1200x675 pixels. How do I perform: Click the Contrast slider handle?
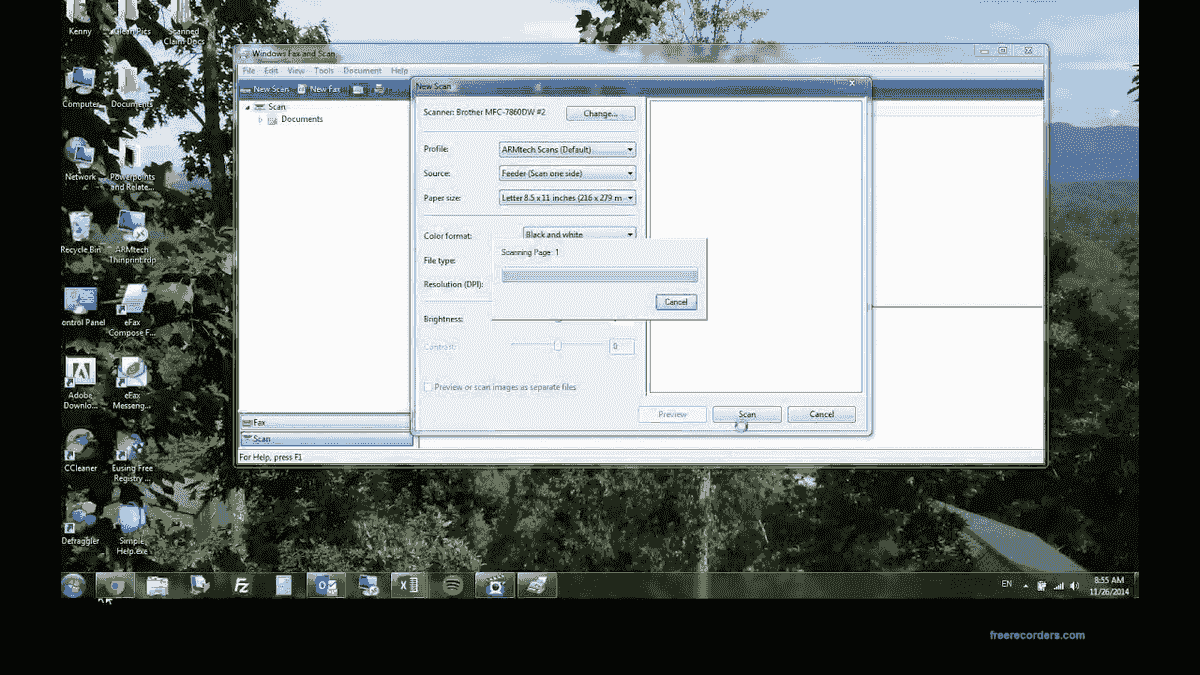tap(558, 346)
